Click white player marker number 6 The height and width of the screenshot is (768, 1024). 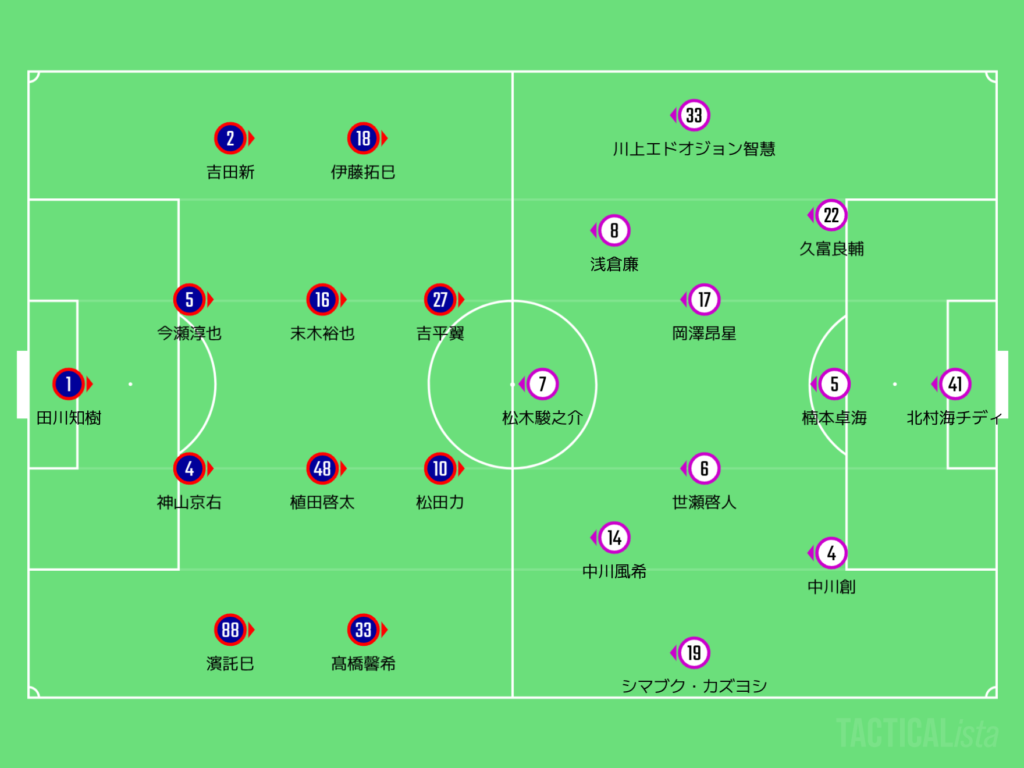[x=704, y=468]
